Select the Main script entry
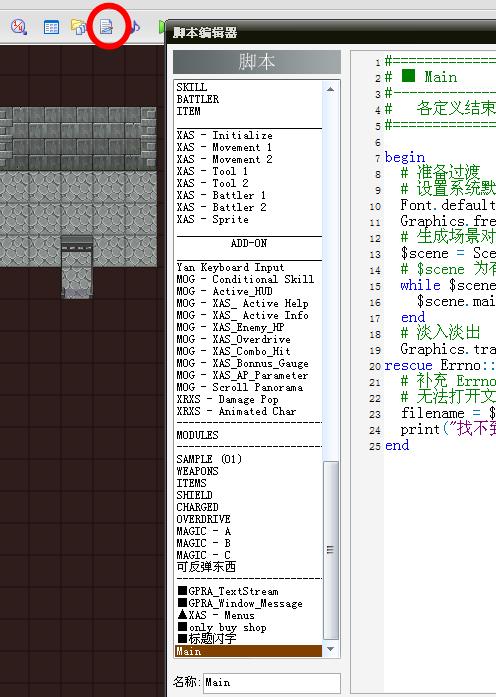The width and height of the screenshot is (496, 697). [x=248, y=651]
